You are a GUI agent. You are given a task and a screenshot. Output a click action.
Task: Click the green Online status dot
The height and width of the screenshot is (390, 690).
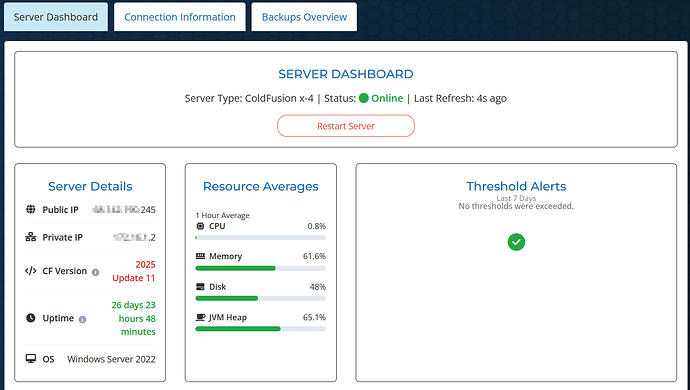363,98
